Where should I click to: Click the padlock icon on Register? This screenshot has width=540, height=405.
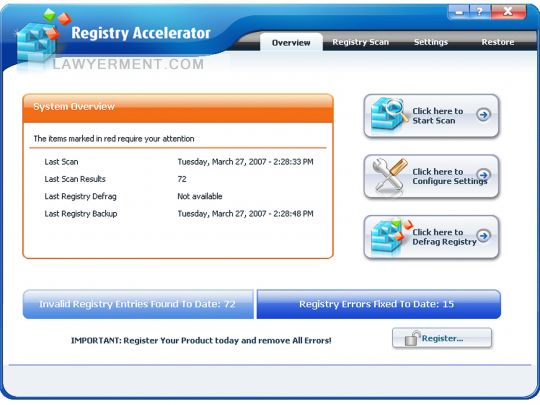(x=412, y=338)
